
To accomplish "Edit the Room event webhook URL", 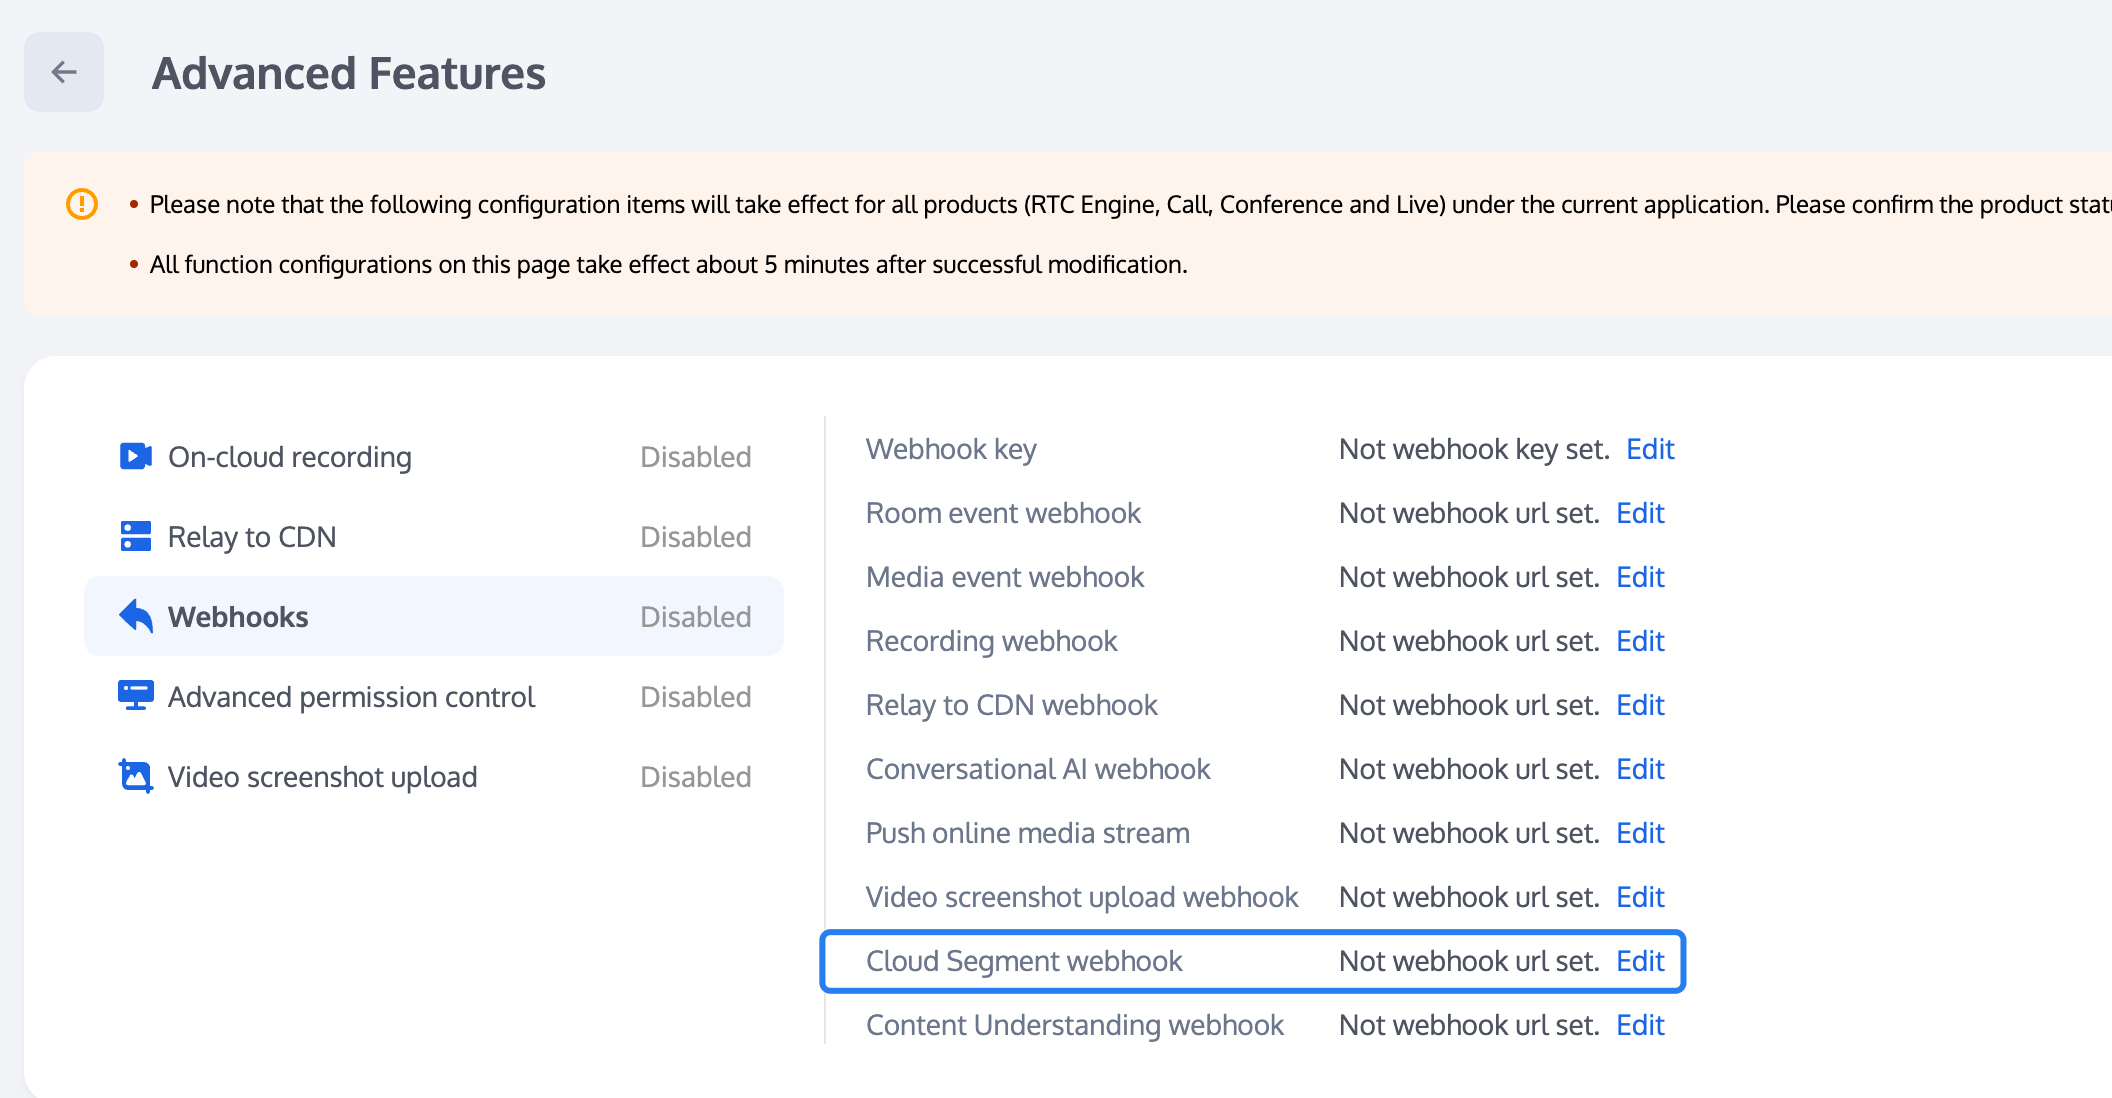I will point(1640,513).
